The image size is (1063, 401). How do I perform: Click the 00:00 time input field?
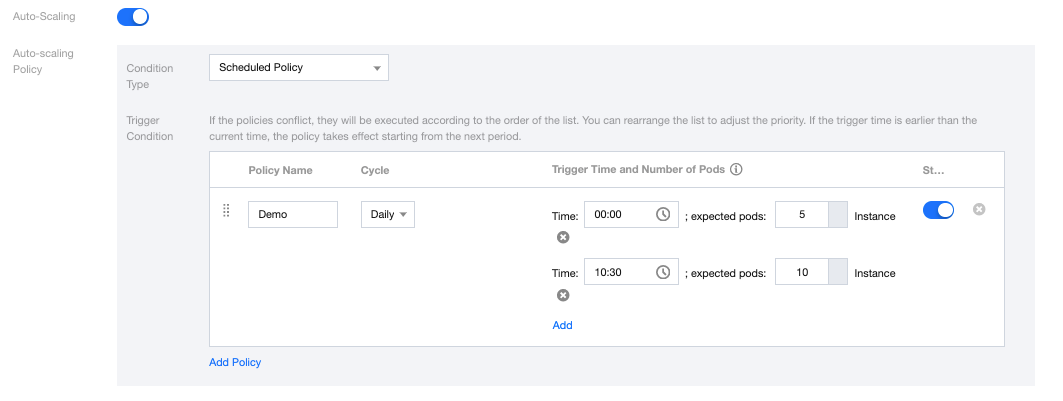(620, 215)
